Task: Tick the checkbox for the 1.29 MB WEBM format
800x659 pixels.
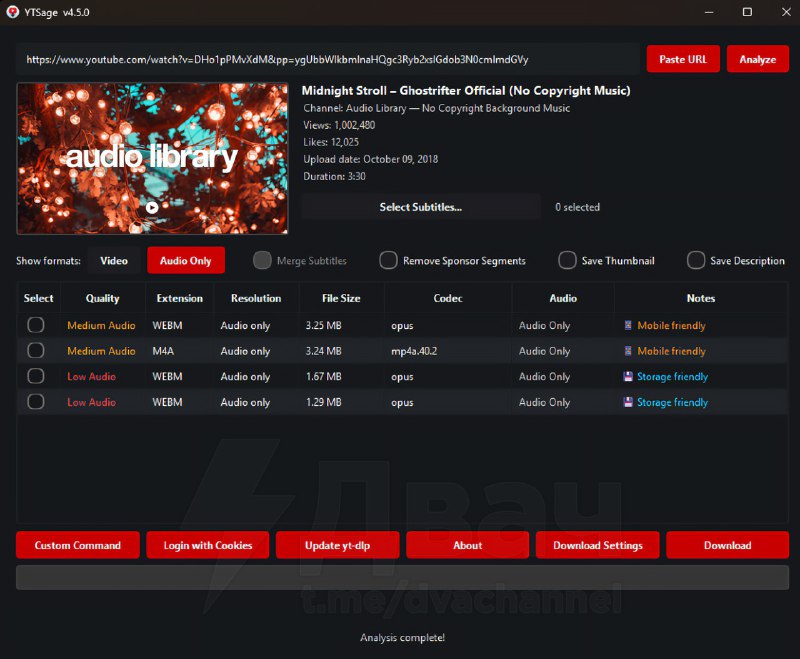Action: 36,401
